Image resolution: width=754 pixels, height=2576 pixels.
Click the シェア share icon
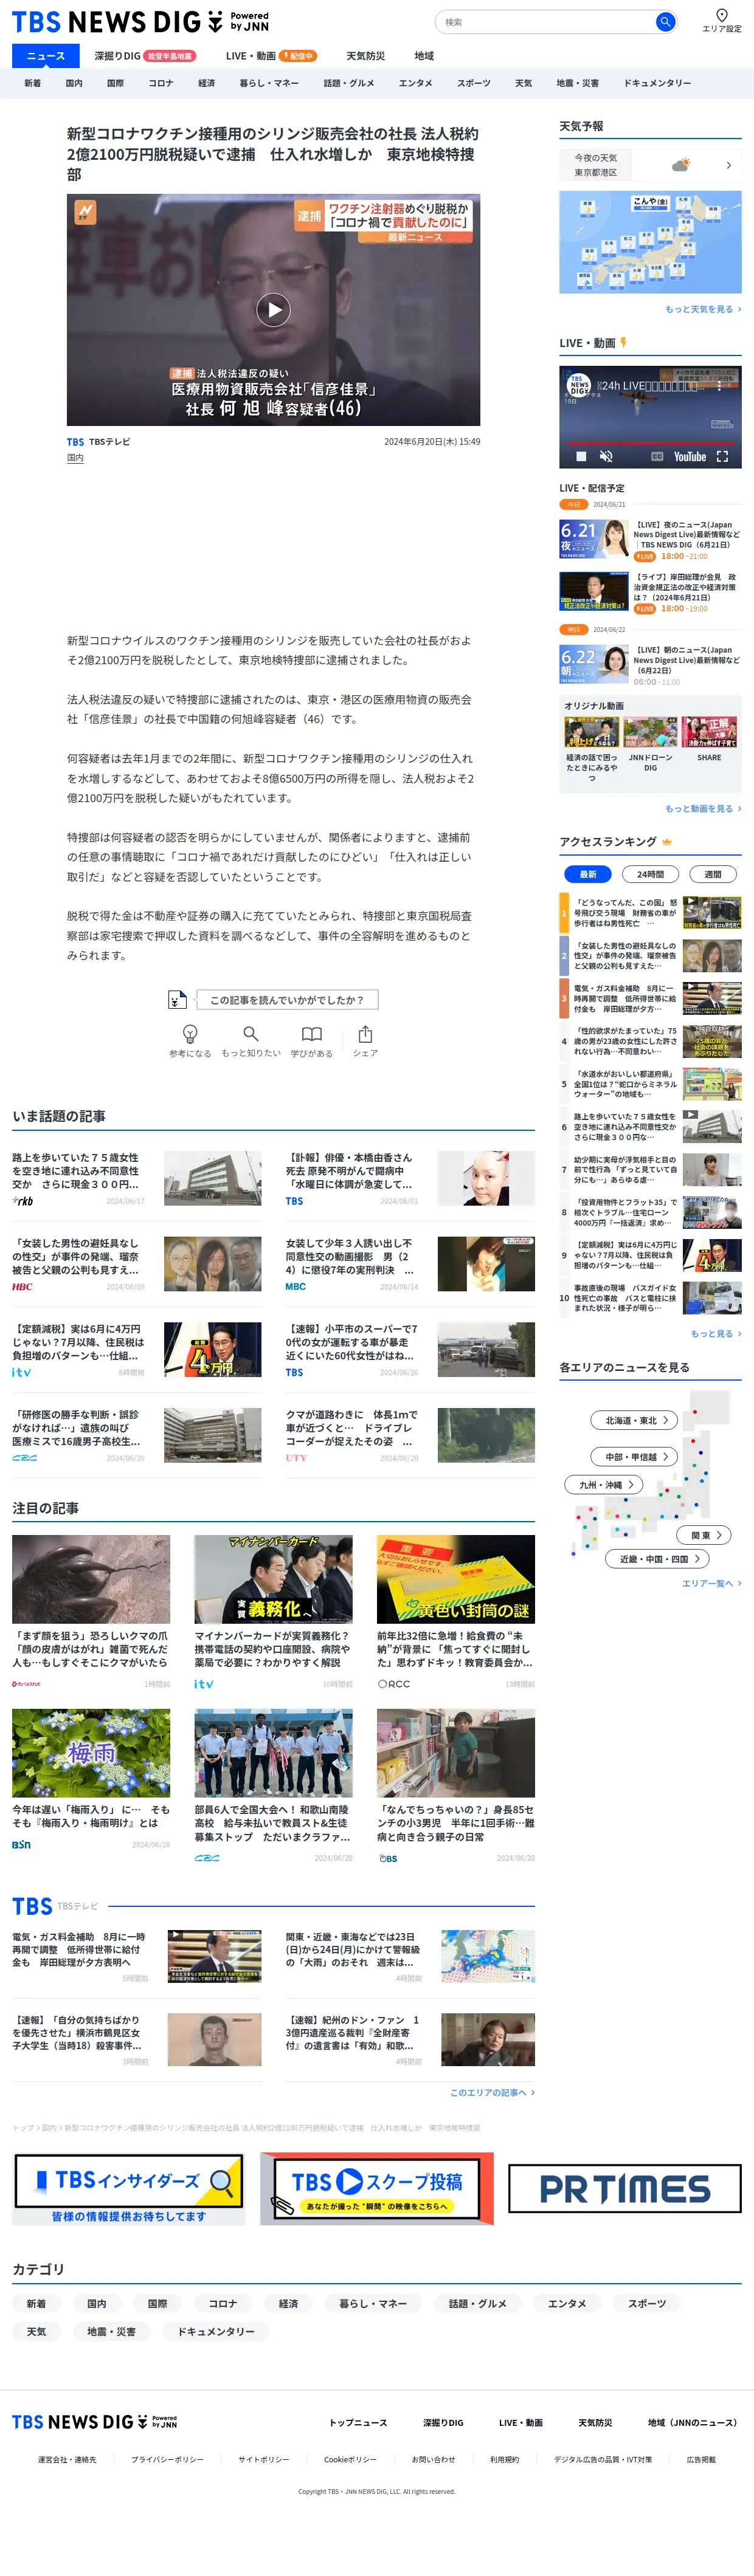tap(365, 1034)
